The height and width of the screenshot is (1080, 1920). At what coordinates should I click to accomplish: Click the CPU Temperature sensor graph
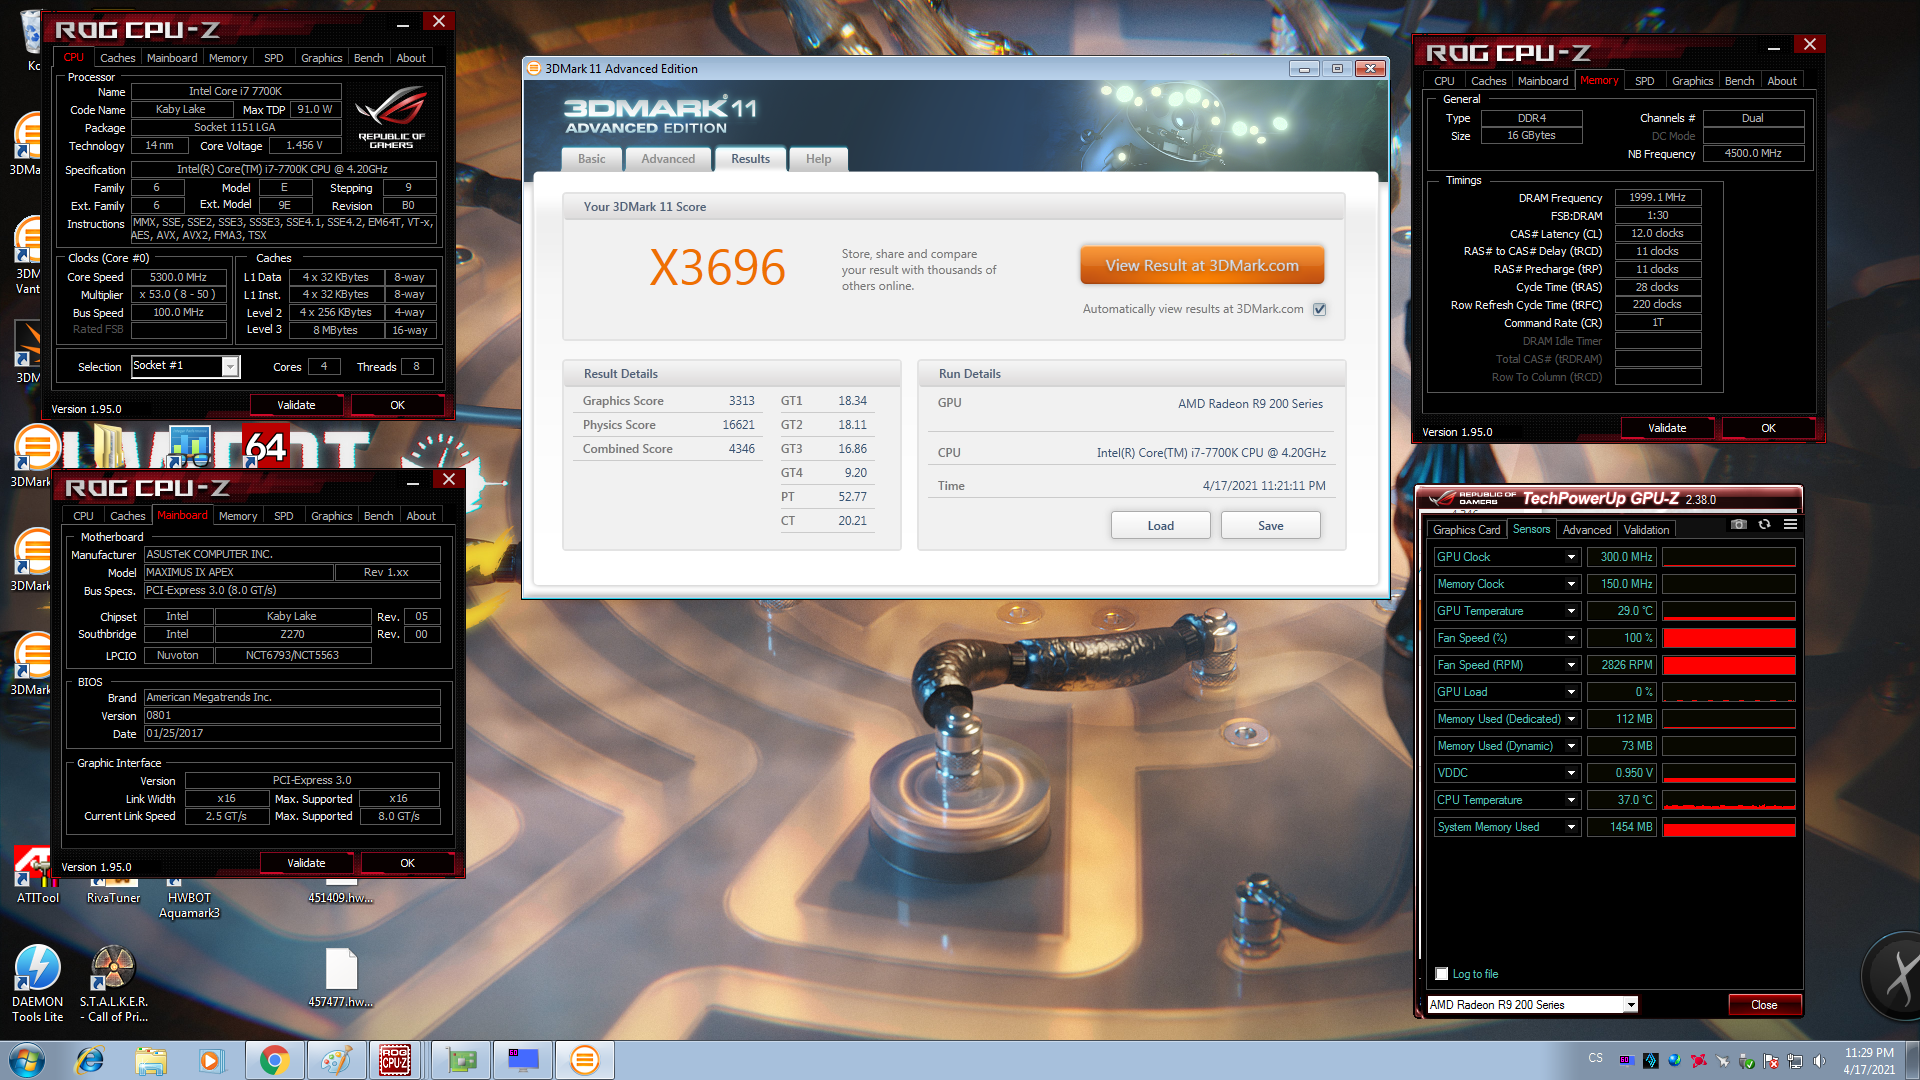point(1729,800)
